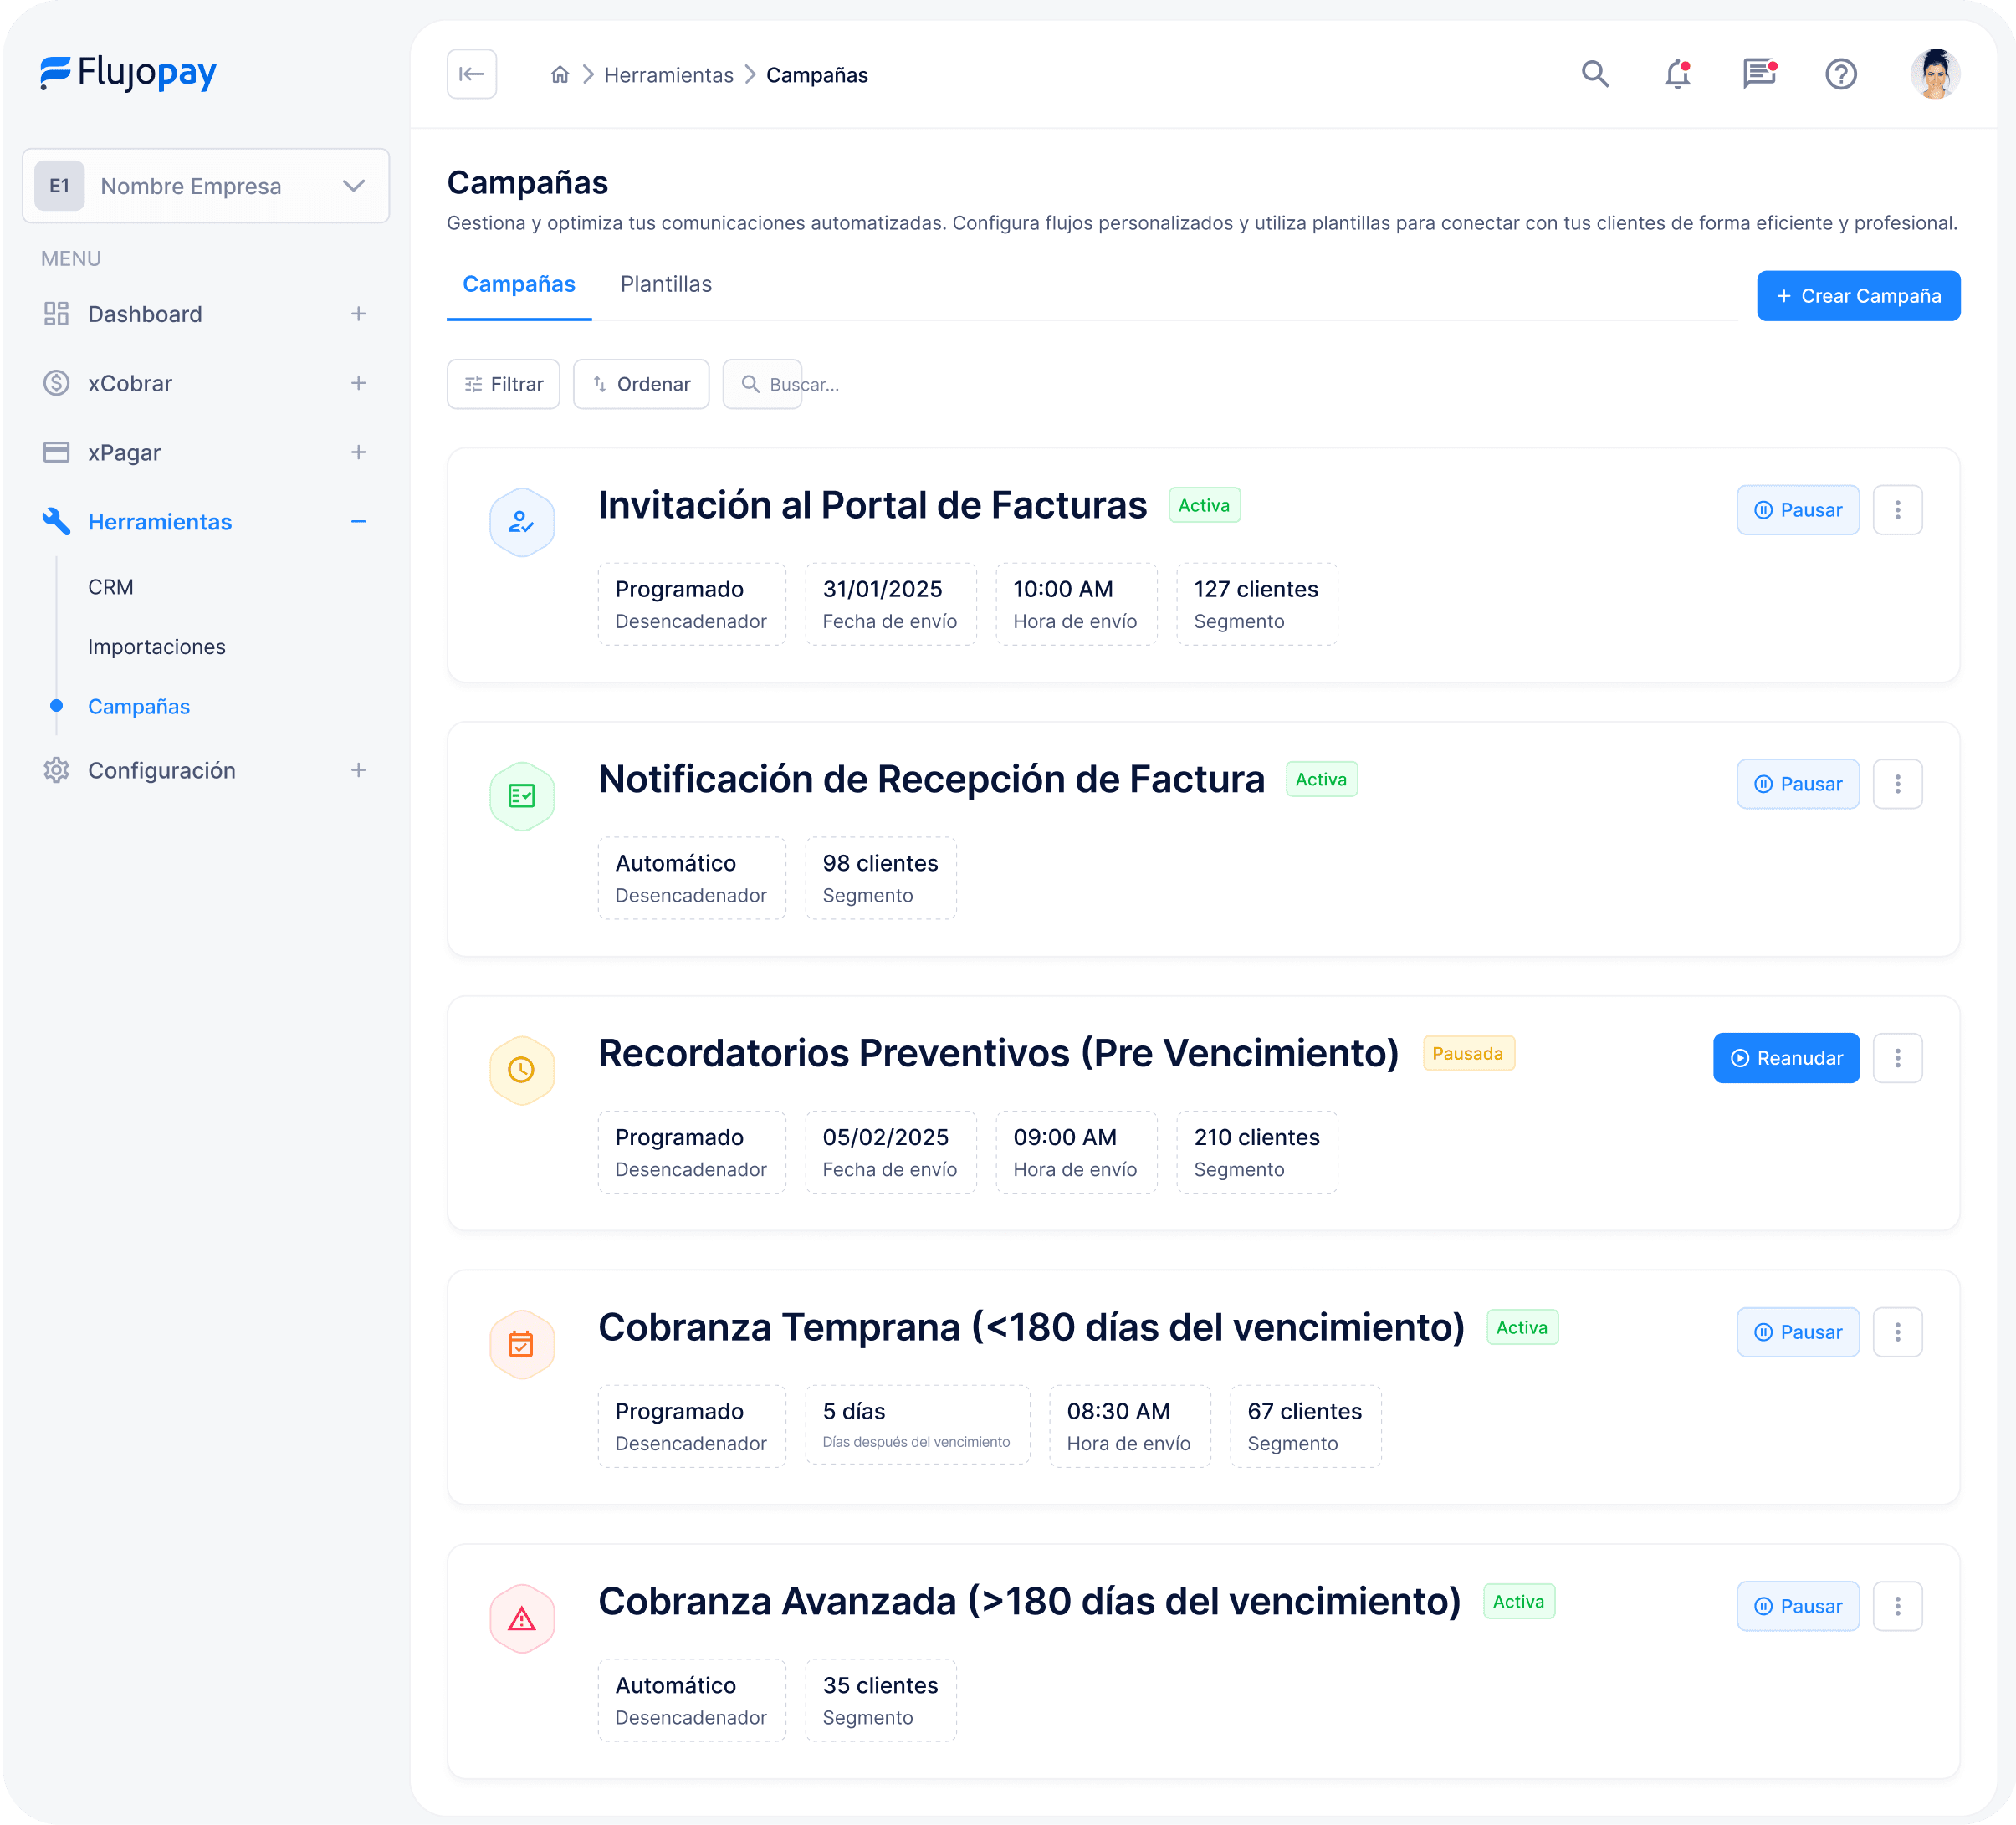
Task: Click the Crear Campaña button
Action: click(1858, 296)
